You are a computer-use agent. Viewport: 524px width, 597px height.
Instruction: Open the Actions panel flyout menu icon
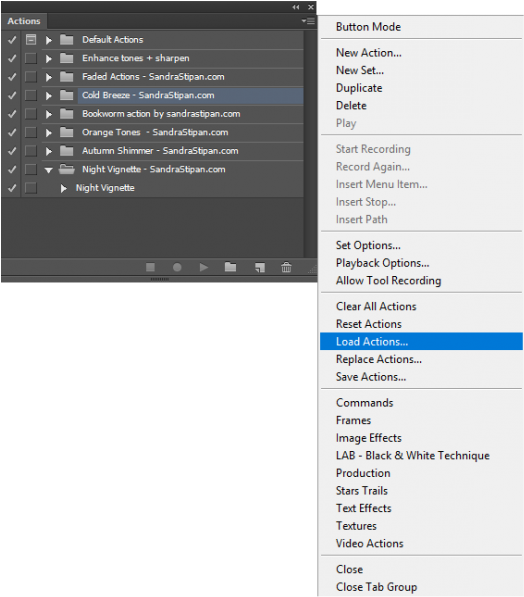click(308, 21)
